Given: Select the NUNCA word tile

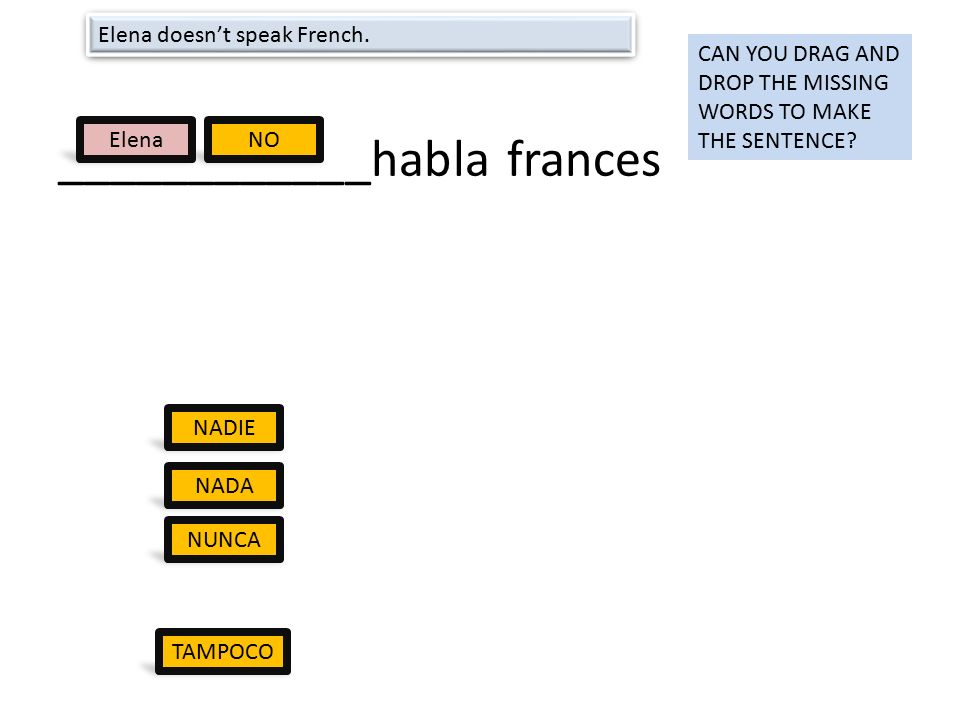Looking at the screenshot, I should coord(224,539).
